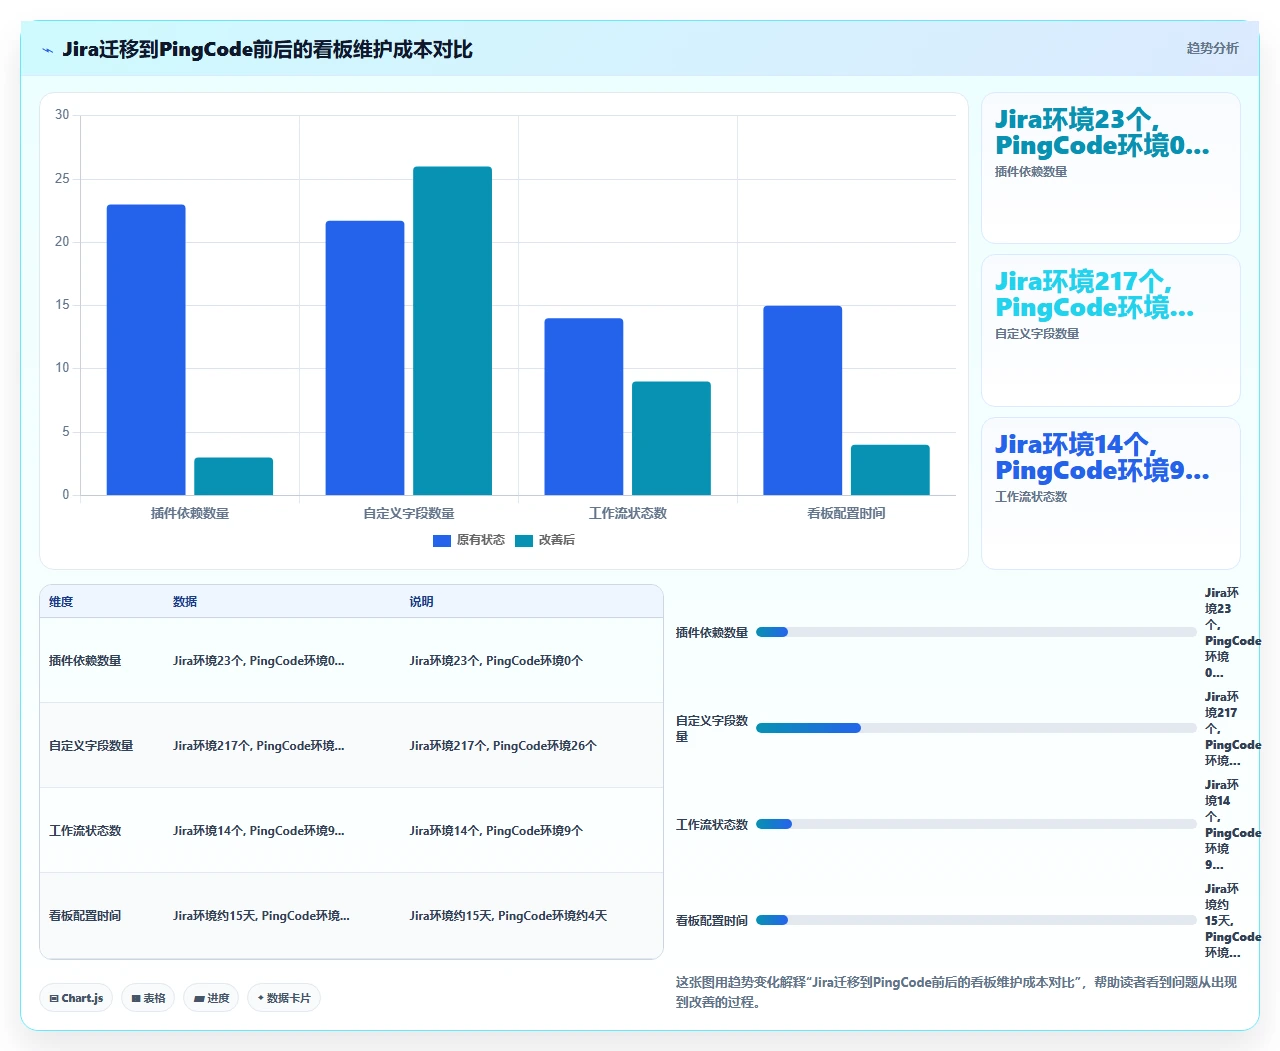This screenshot has height=1051, width=1280.
Task: Click the 工作流状态数 label beside its progress bar
Action: coord(712,824)
